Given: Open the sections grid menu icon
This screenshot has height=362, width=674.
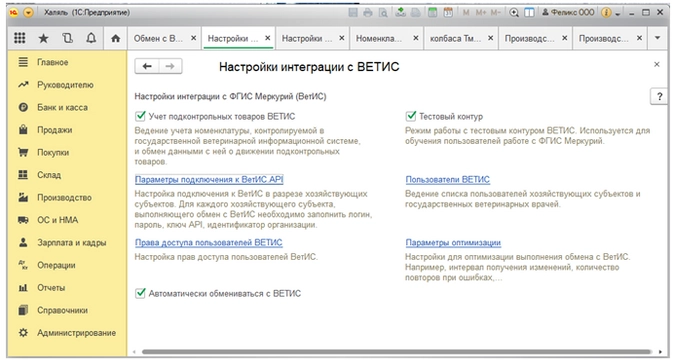Looking at the screenshot, I should click(20, 38).
